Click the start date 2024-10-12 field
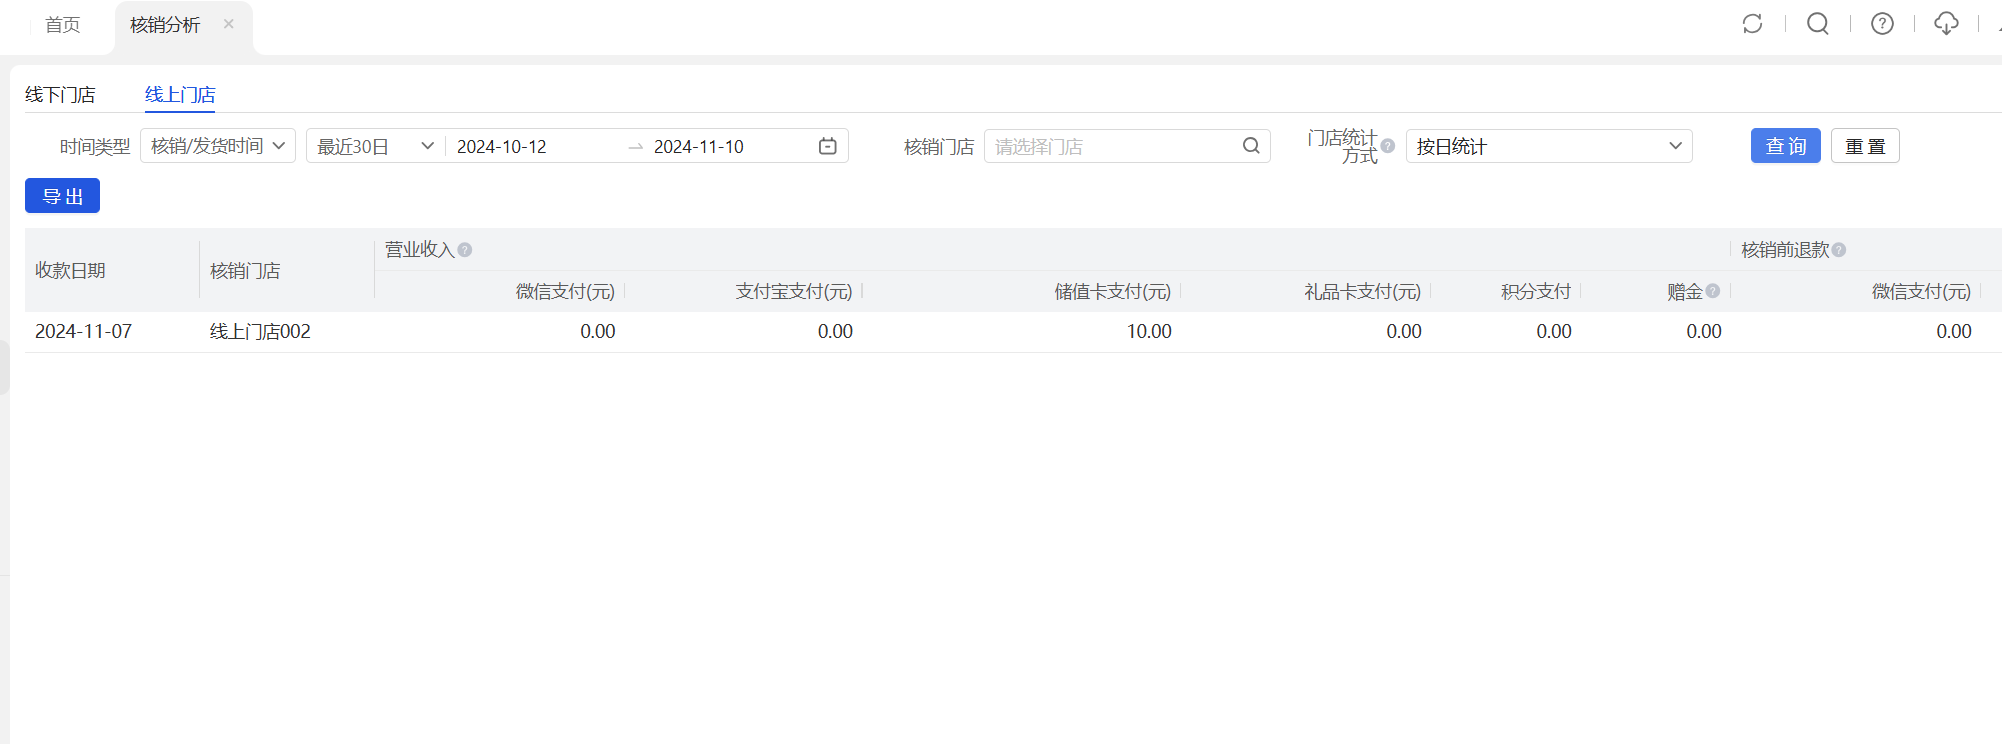 tap(502, 147)
